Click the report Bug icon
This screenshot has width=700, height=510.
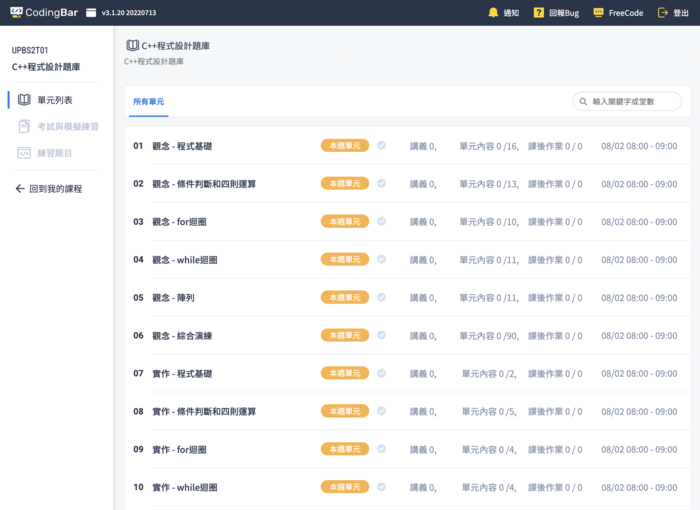(538, 13)
